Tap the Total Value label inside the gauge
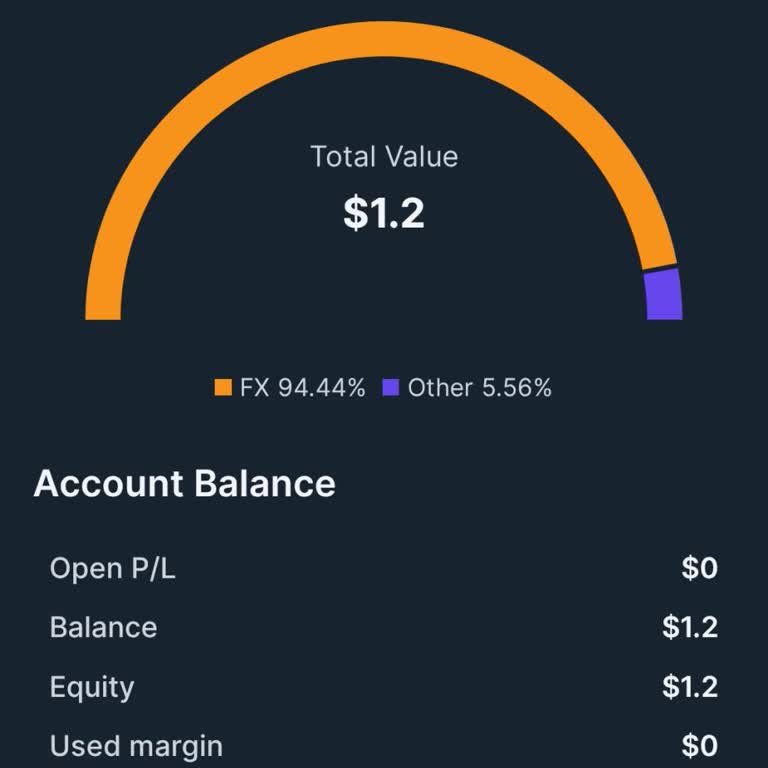 [x=384, y=157]
